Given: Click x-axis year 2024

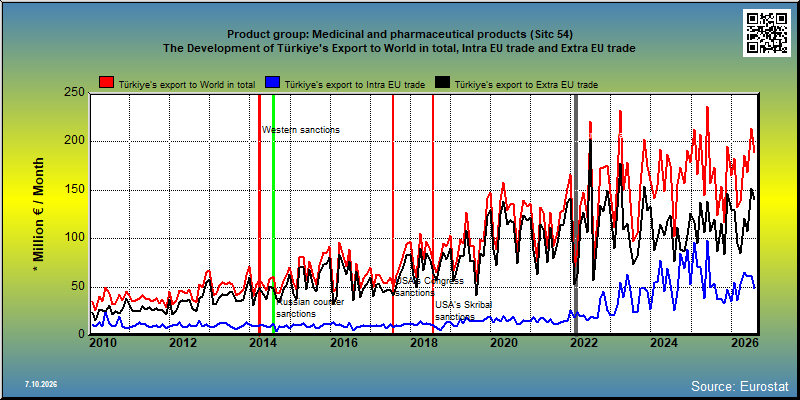Looking at the screenshot, I should pos(662,343).
